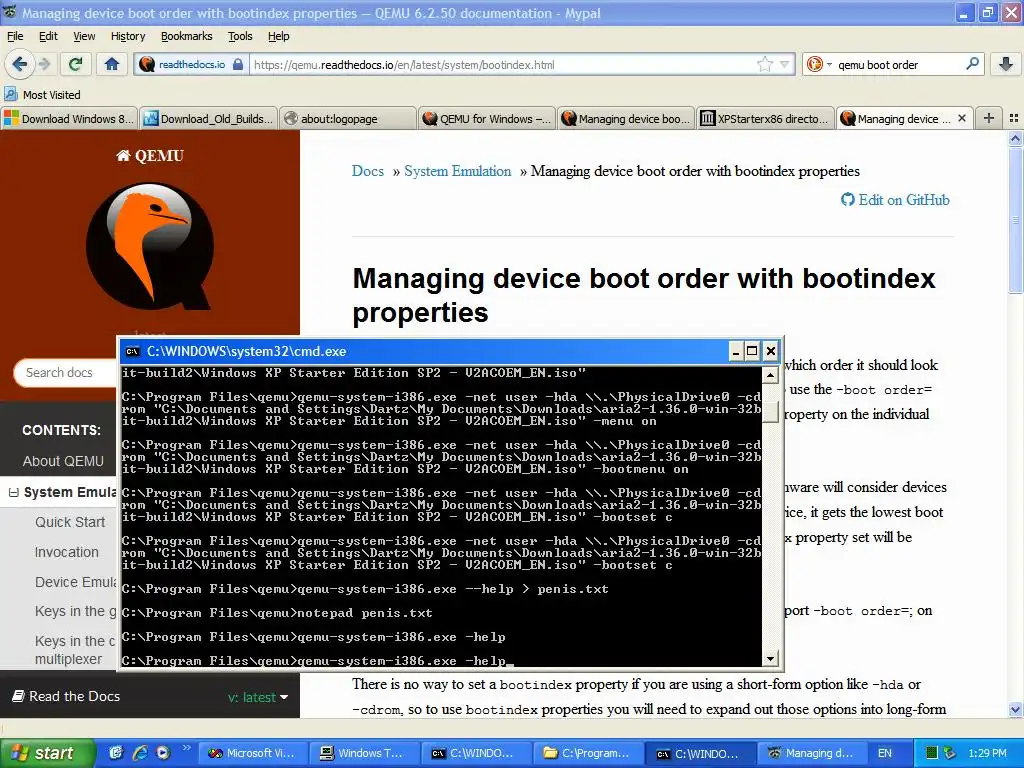Open the History menu
Viewport: 1024px width, 768px height.
128,36
